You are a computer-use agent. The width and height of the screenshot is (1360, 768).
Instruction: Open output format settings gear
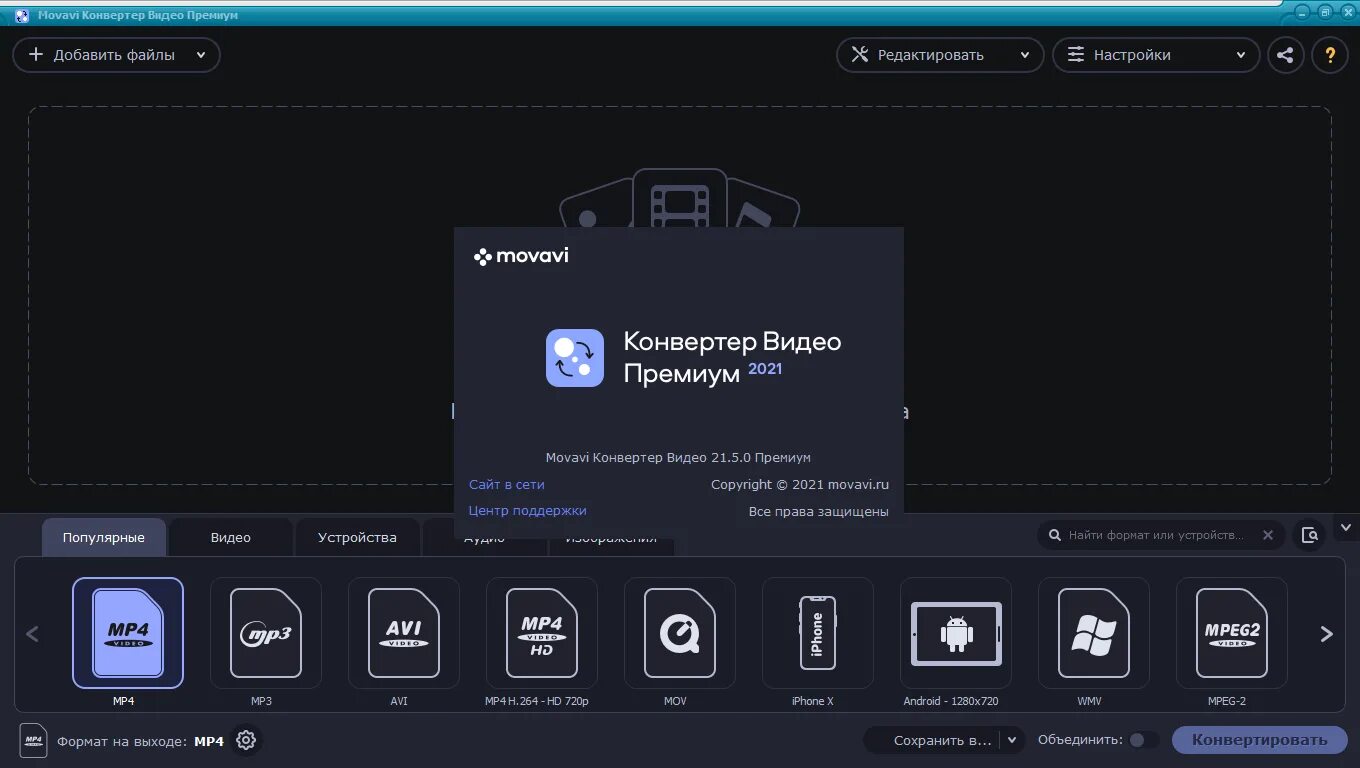click(246, 741)
